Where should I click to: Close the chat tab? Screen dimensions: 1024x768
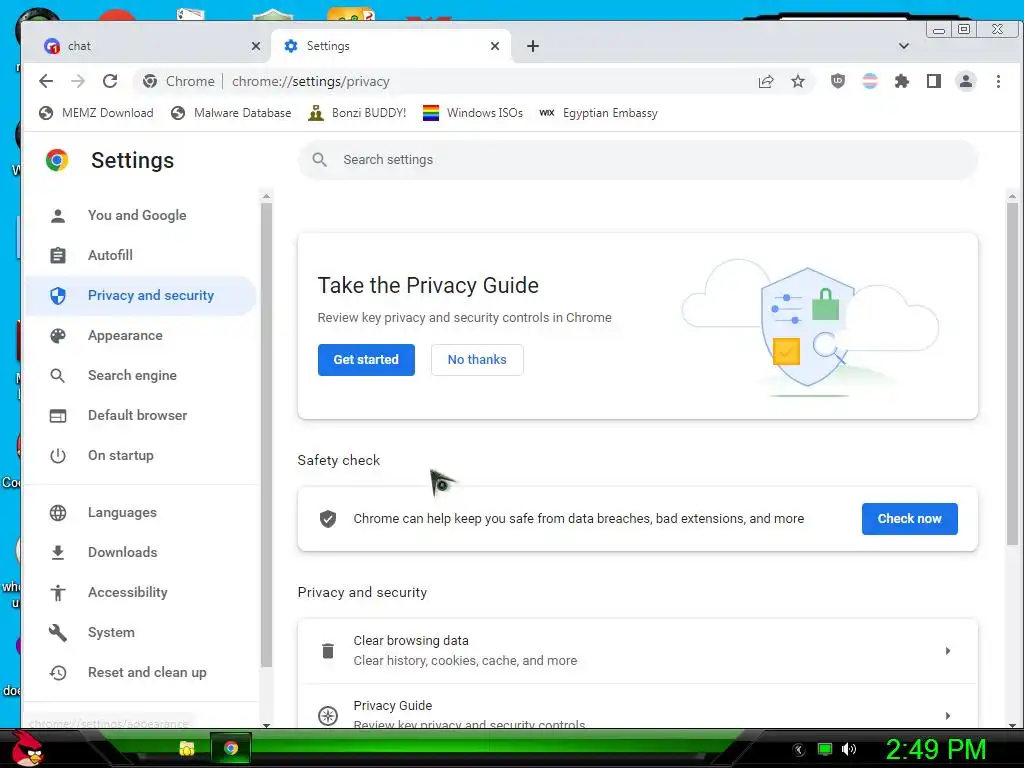pyautogui.click(x=256, y=46)
